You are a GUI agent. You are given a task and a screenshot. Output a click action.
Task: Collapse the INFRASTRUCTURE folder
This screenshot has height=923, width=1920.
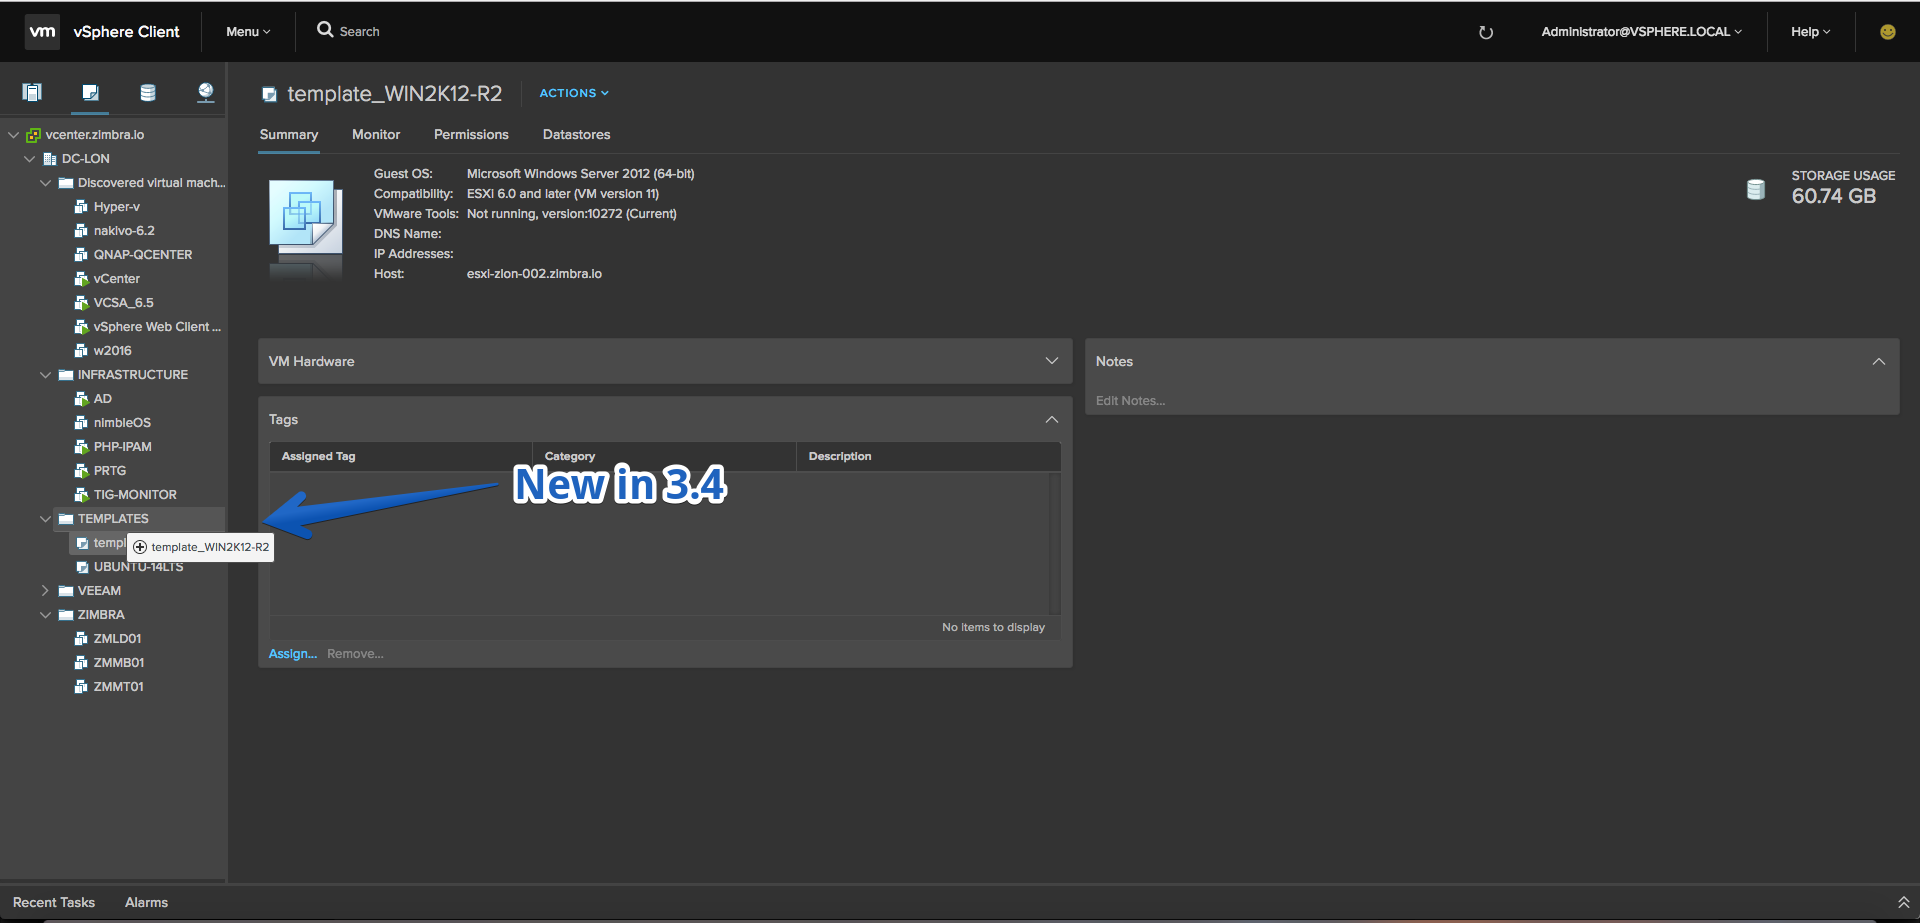[x=46, y=375]
